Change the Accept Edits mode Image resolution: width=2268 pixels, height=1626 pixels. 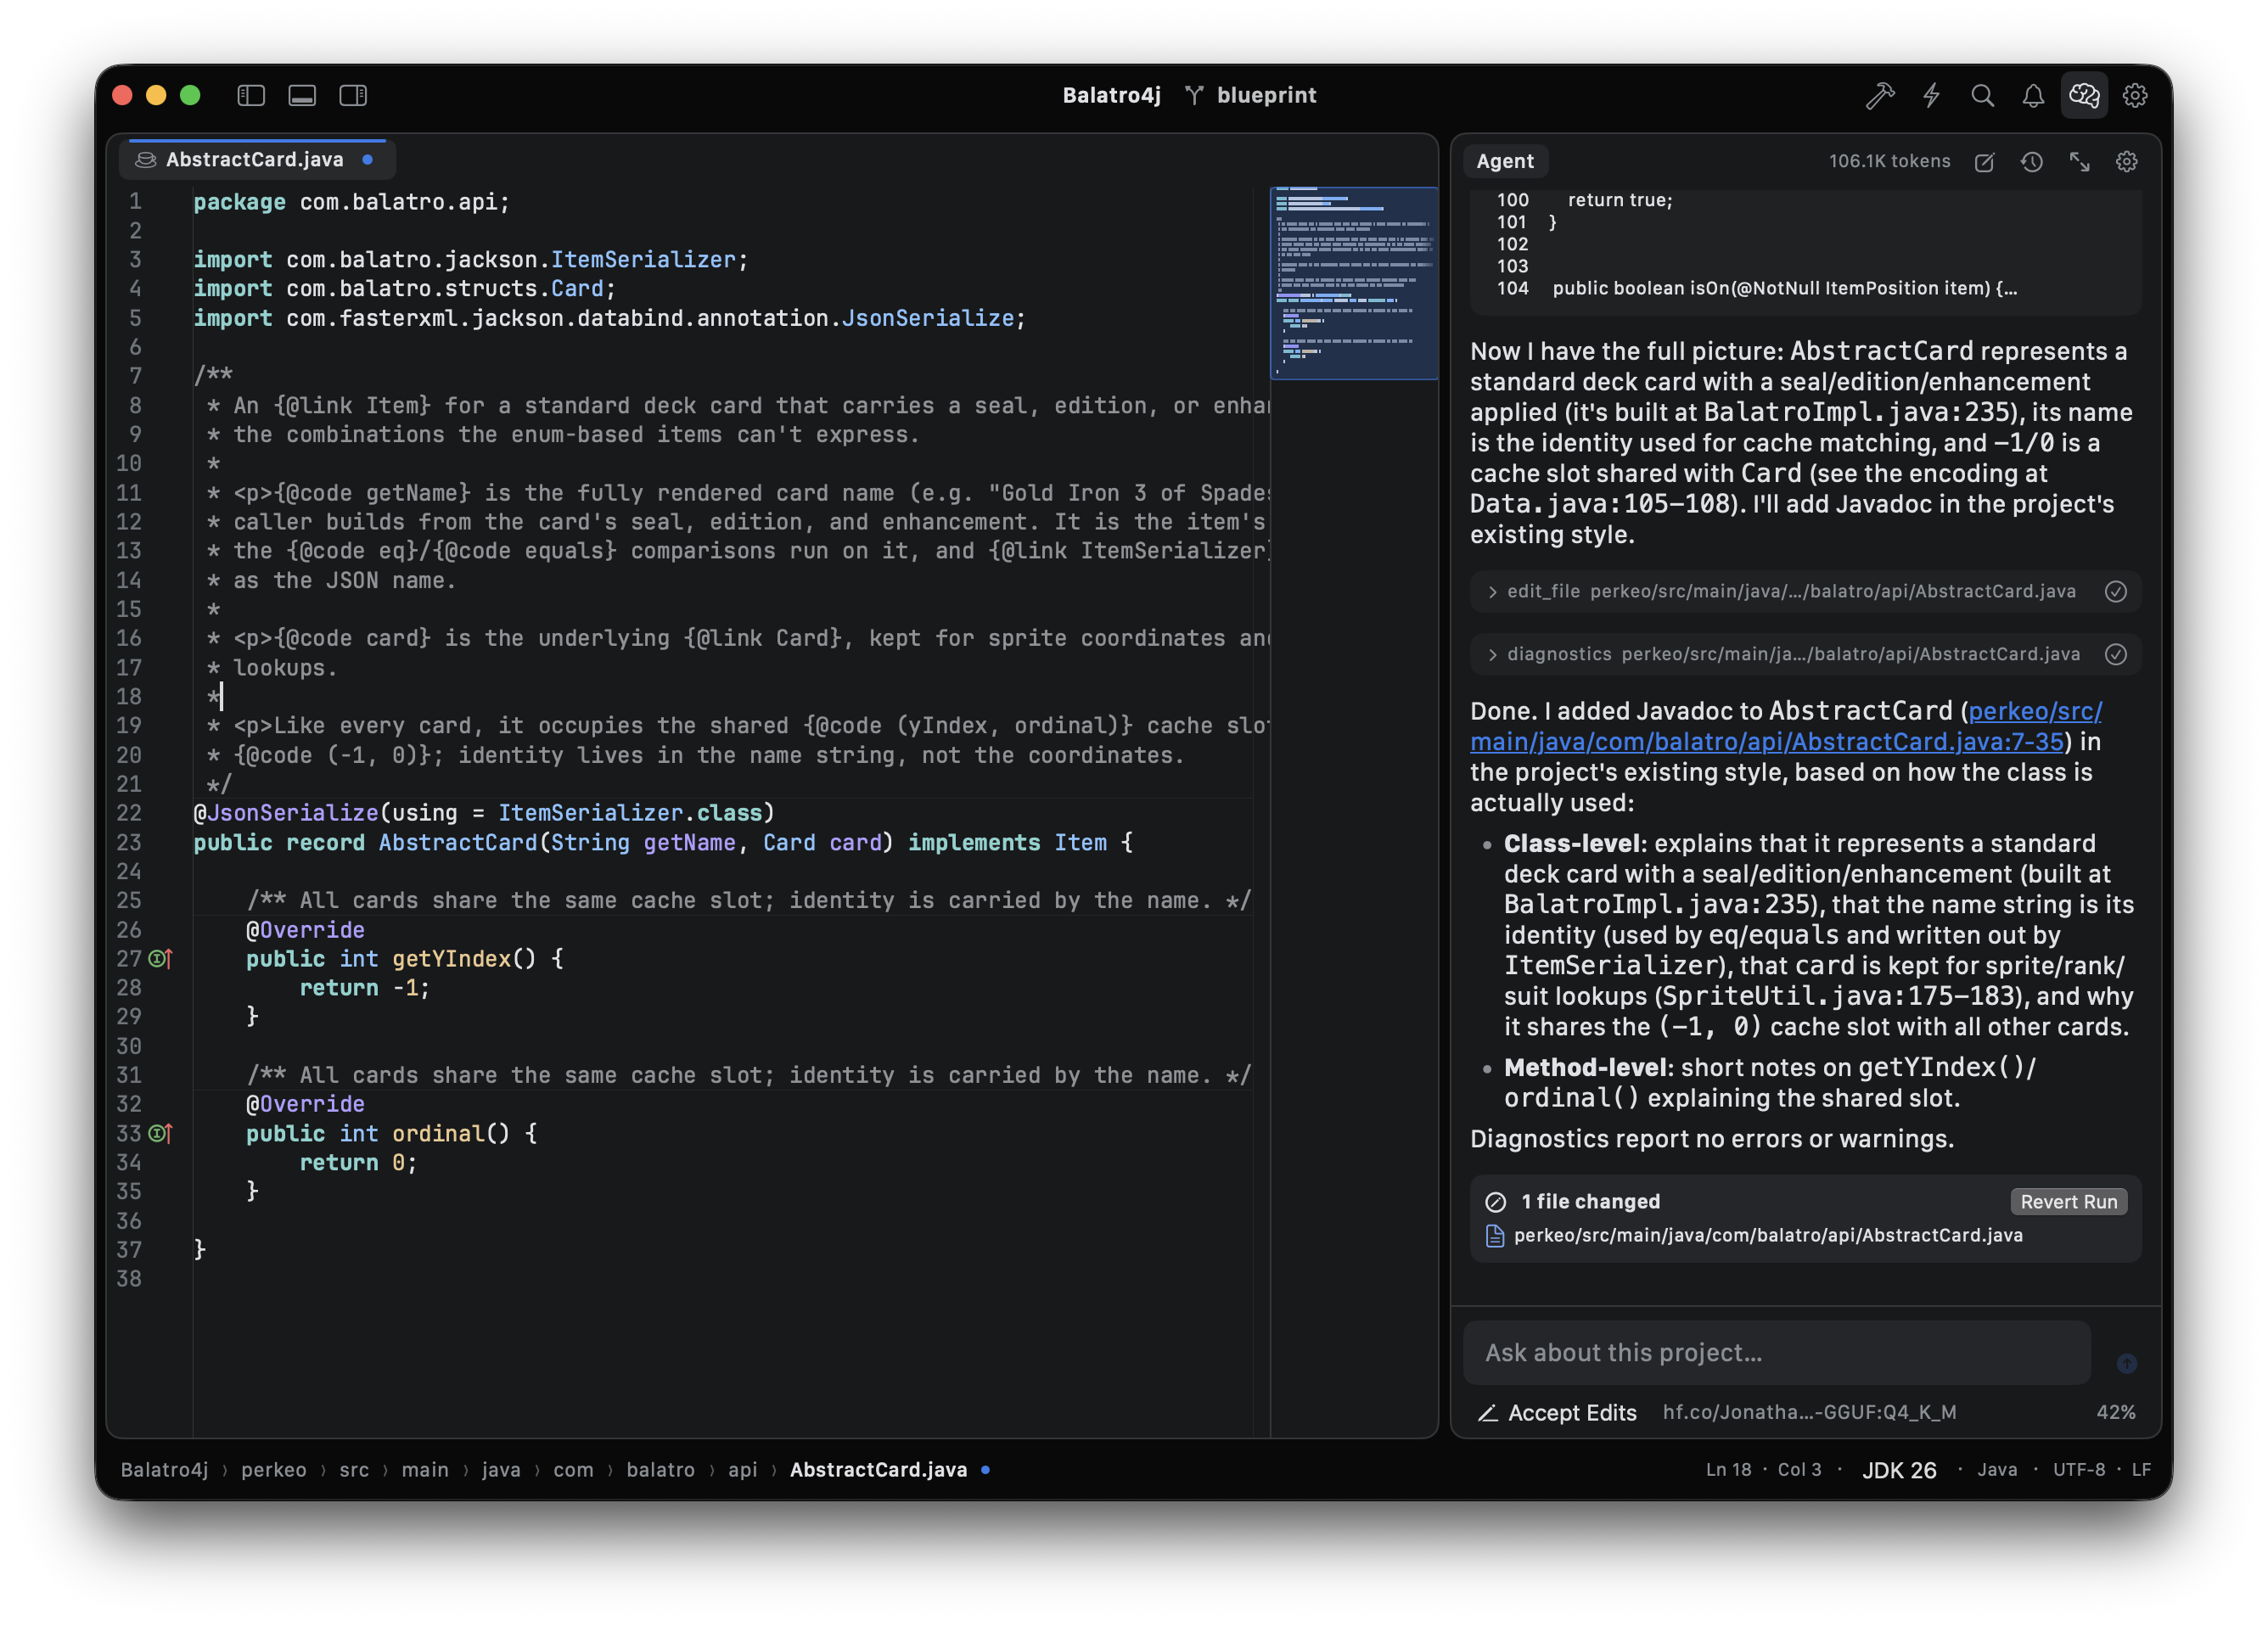tap(1557, 1413)
